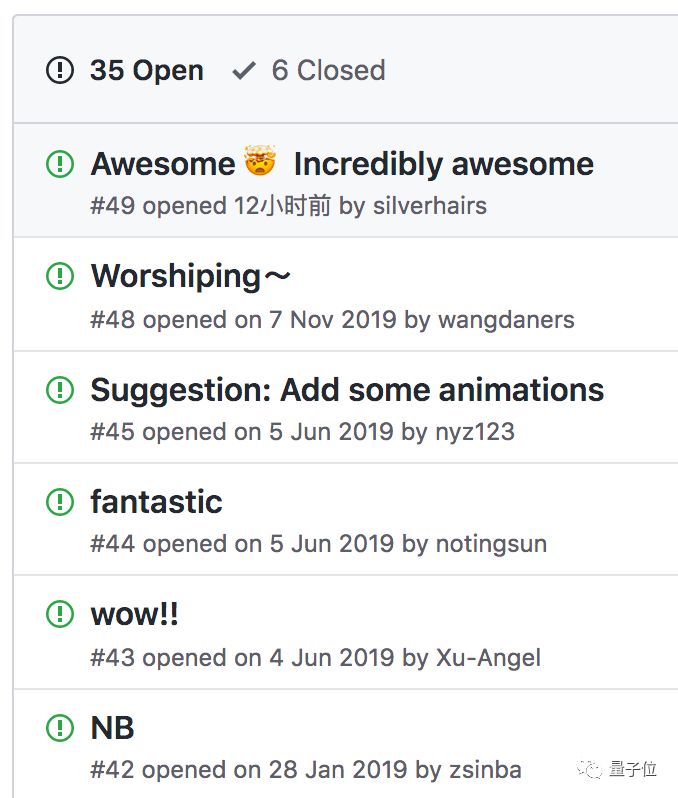Click open-issue icon beside "fantastic"
The height and width of the screenshot is (798, 678).
point(60,501)
